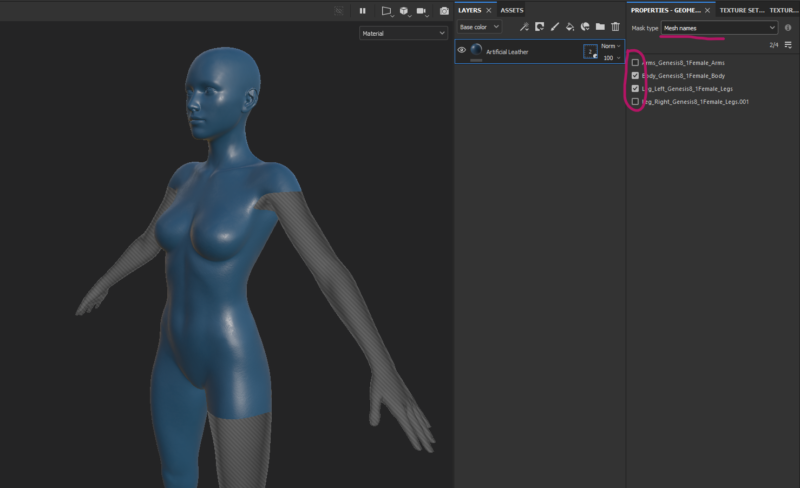The width and height of the screenshot is (800, 488).
Task: Pause the viewport rendering
Action: tap(362, 11)
